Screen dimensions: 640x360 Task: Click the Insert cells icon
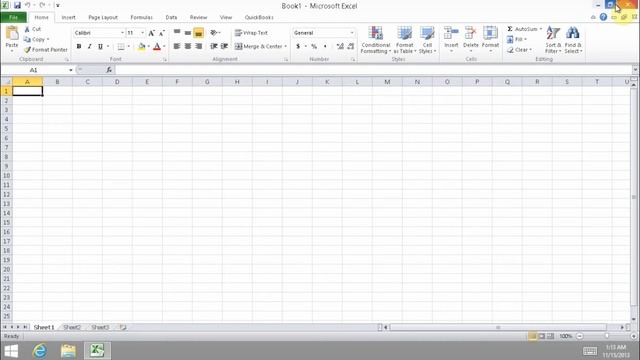pos(451,33)
